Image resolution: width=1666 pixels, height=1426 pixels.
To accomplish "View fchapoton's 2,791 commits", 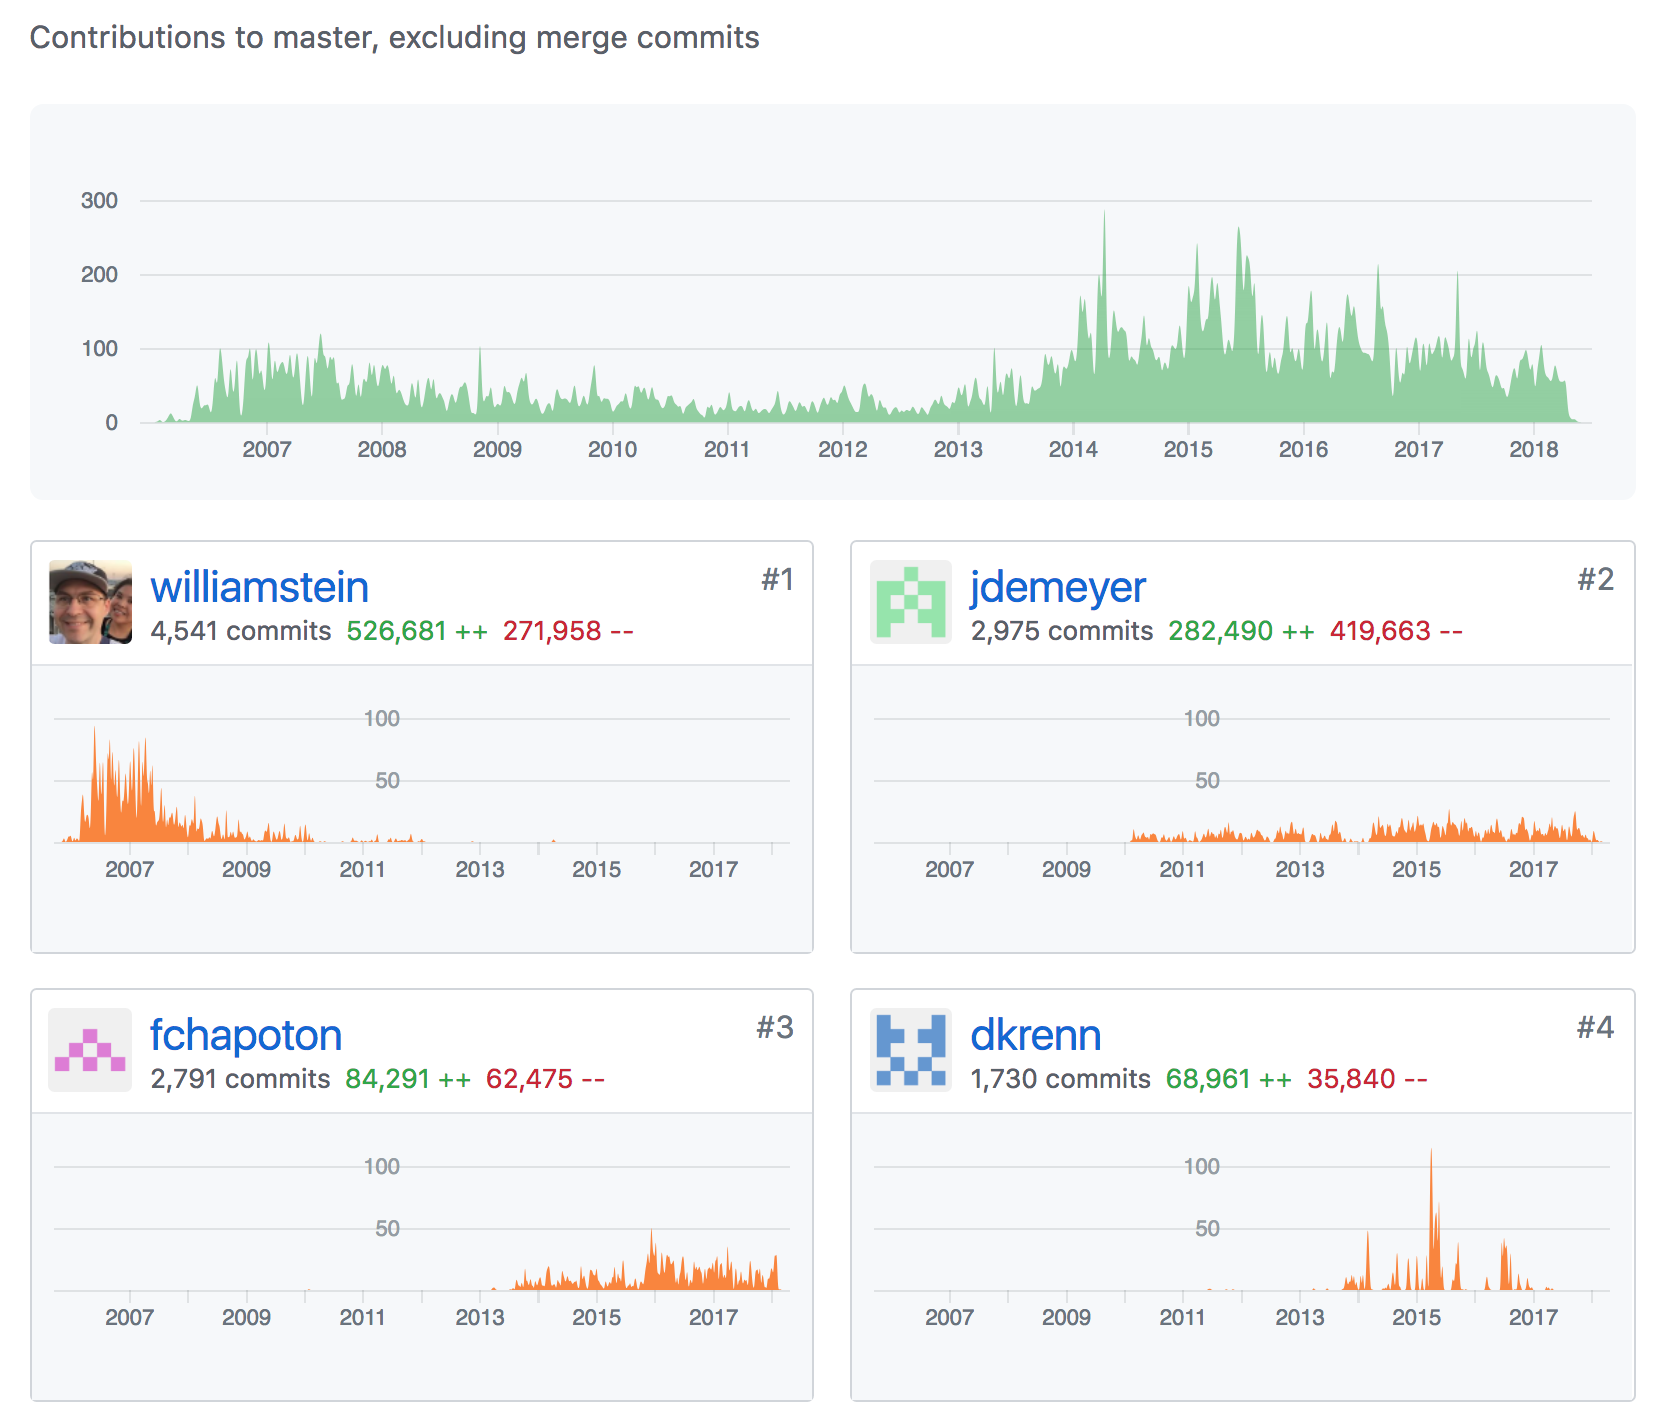I will pos(240,1080).
